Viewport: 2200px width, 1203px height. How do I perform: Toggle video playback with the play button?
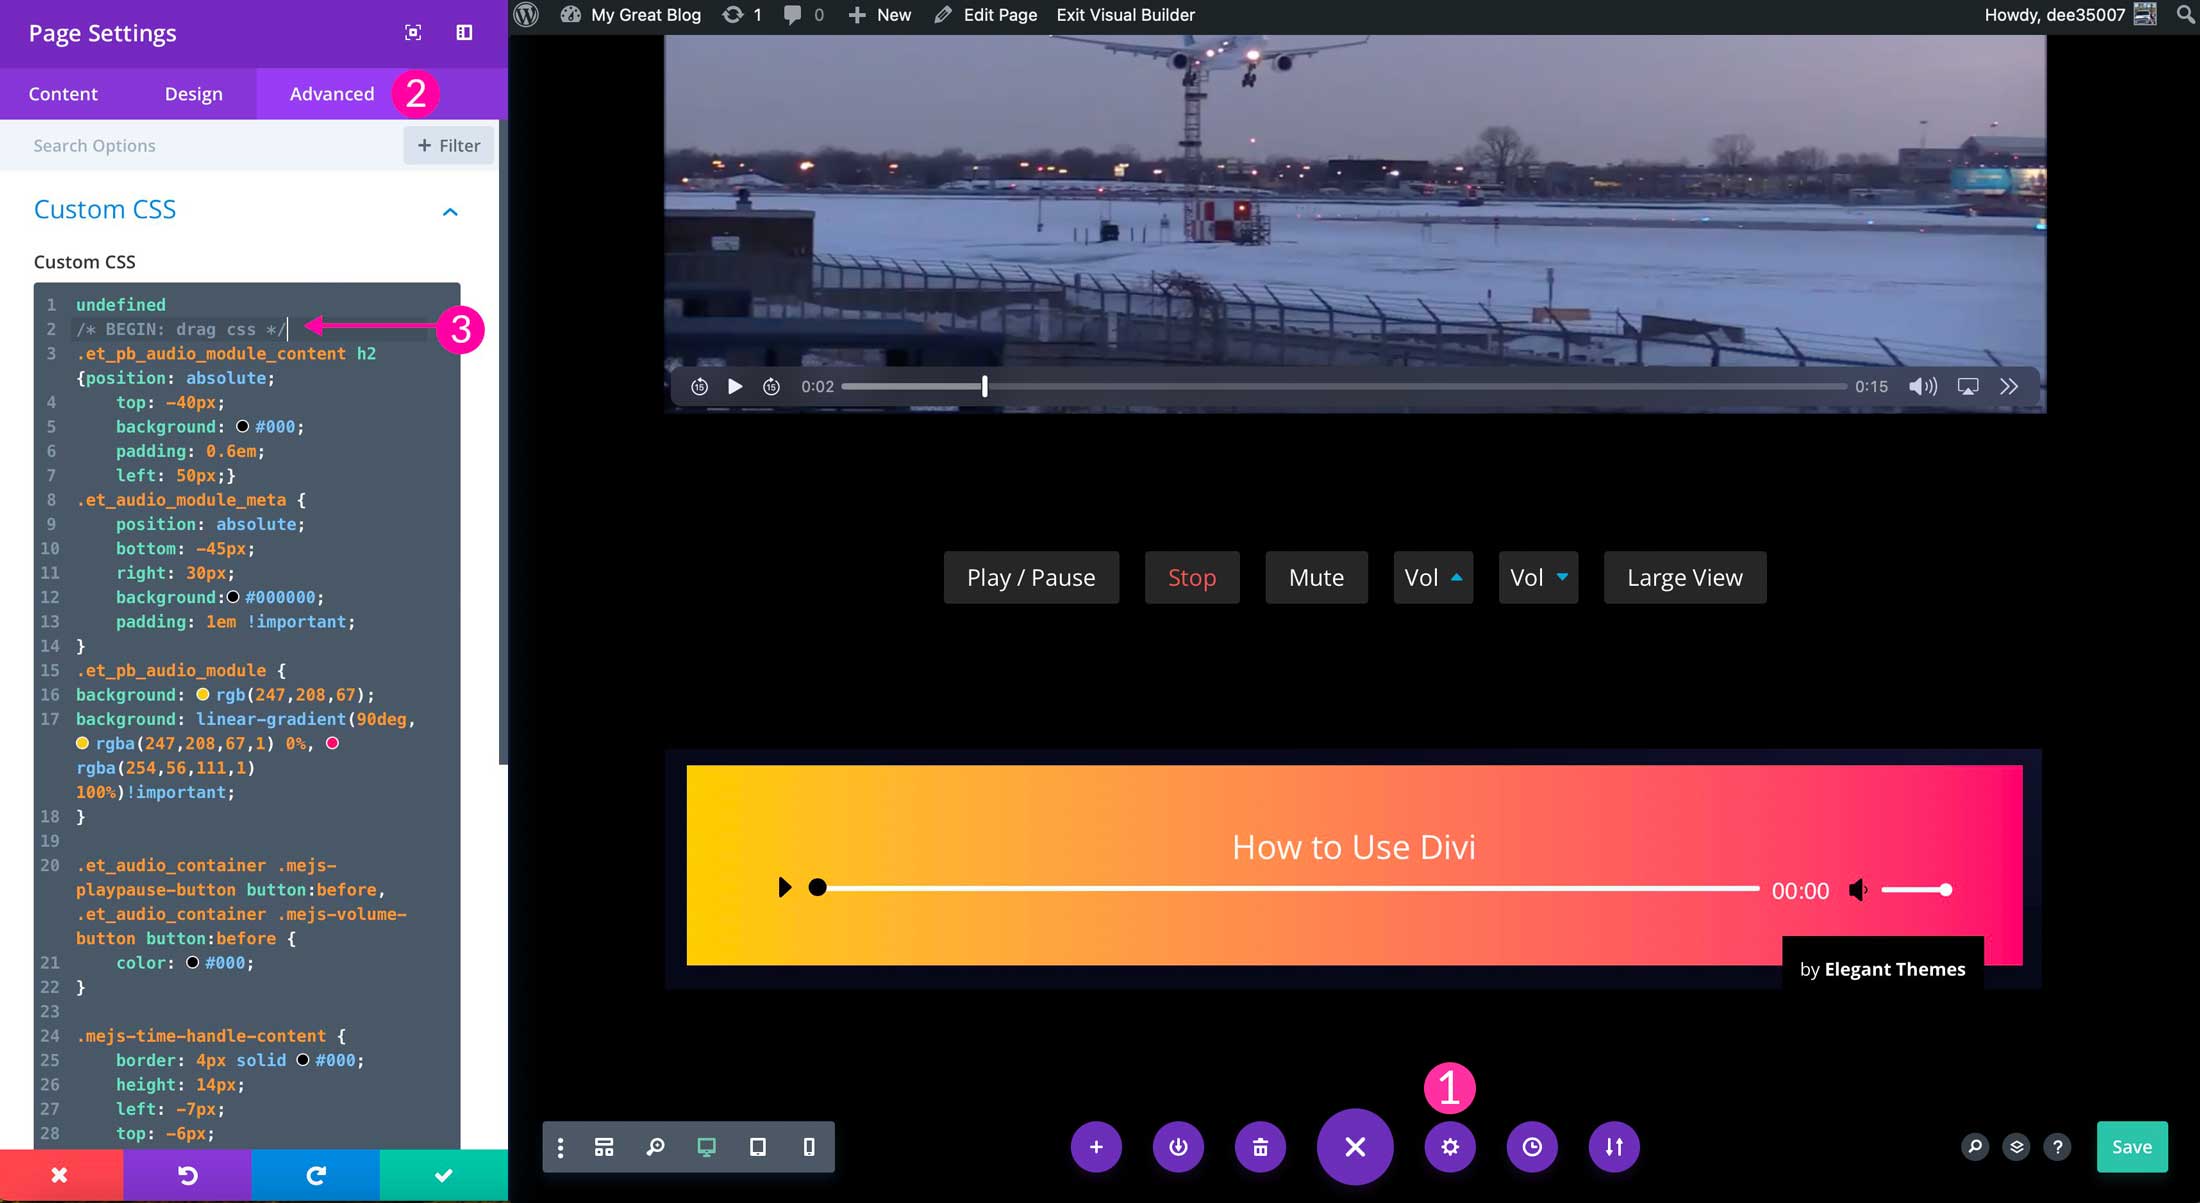click(x=735, y=386)
